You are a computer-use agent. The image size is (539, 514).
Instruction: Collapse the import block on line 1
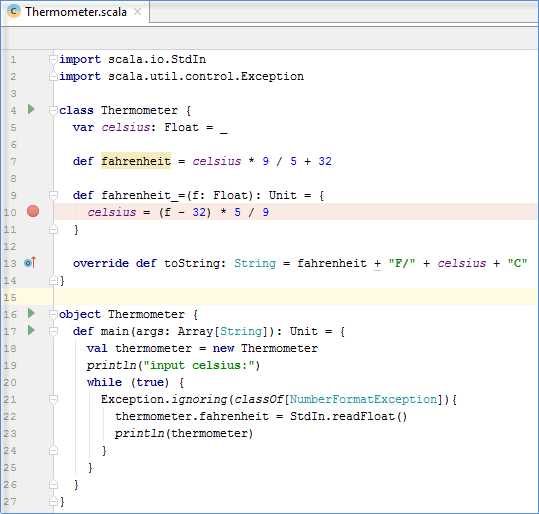[x=53, y=59]
